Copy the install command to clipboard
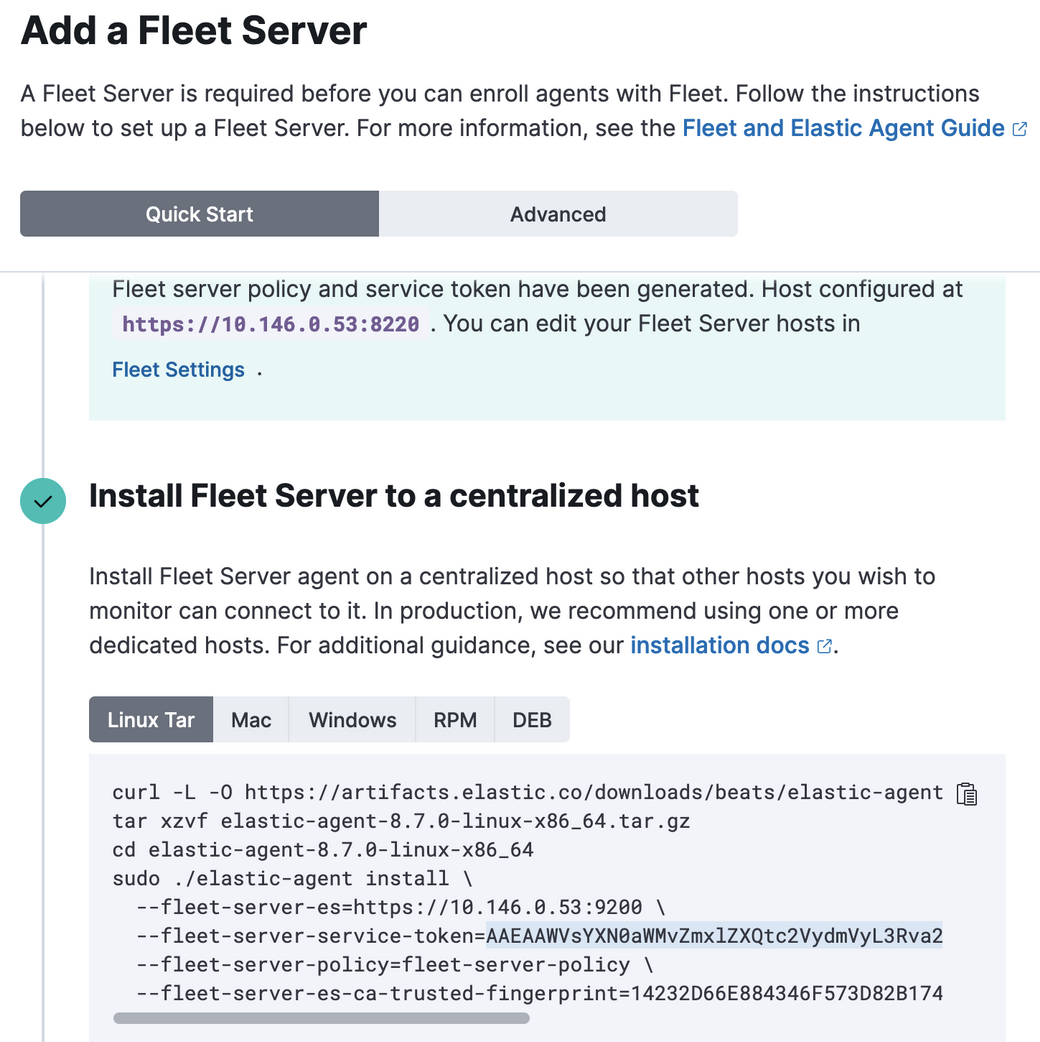1040x1042 pixels. pyautogui.click(x=967, y=794)
